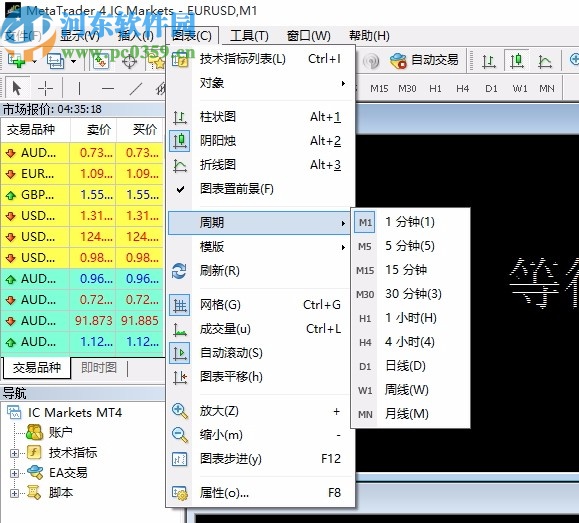Image resolution: width=579 pixels, height=523 pixels.
Task: Open the 图表(C) menu
Action: click(x=192, y=36)
